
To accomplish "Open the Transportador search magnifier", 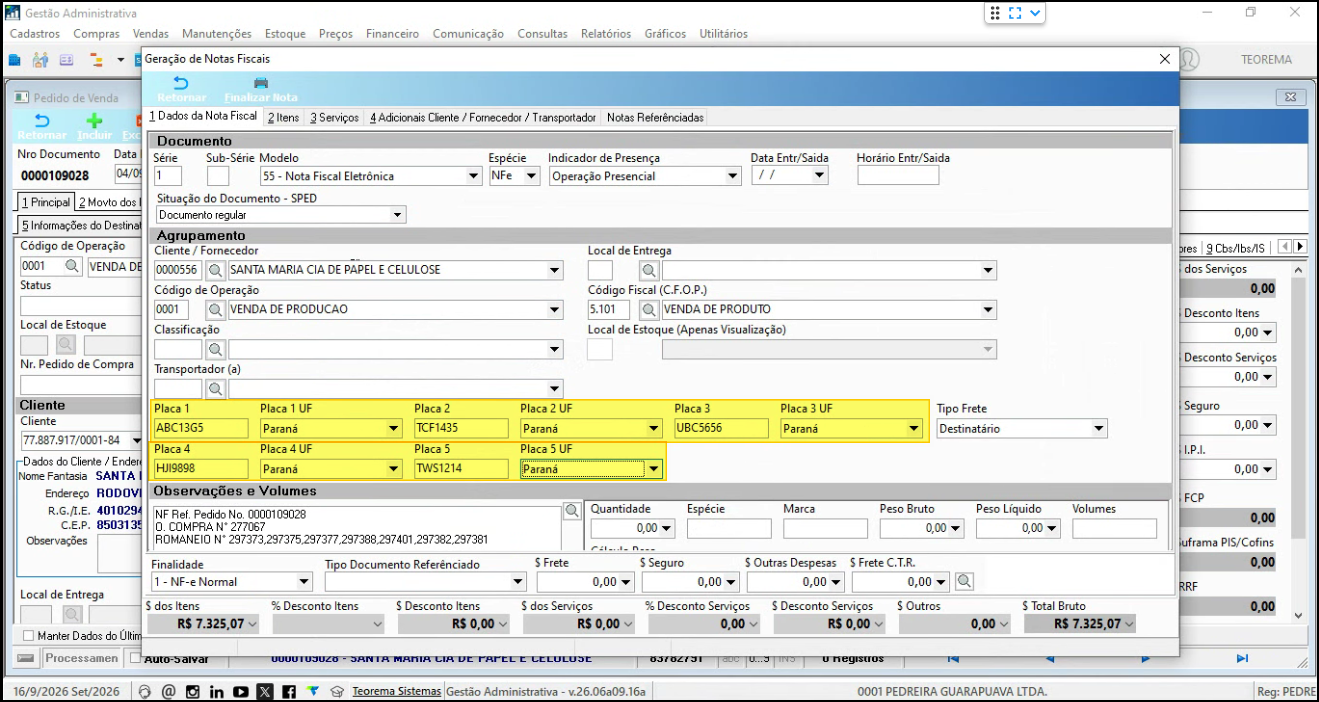I will 215,389.
